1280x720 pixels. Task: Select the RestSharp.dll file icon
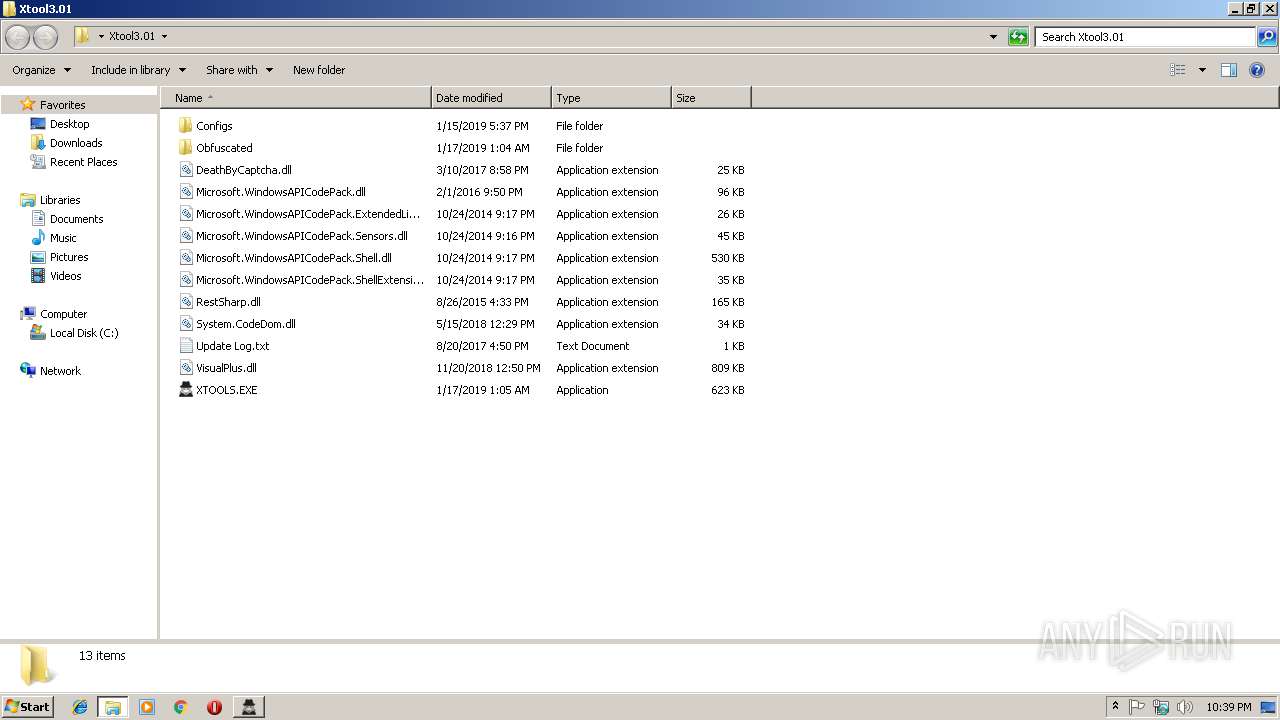(x=185, y=302)
